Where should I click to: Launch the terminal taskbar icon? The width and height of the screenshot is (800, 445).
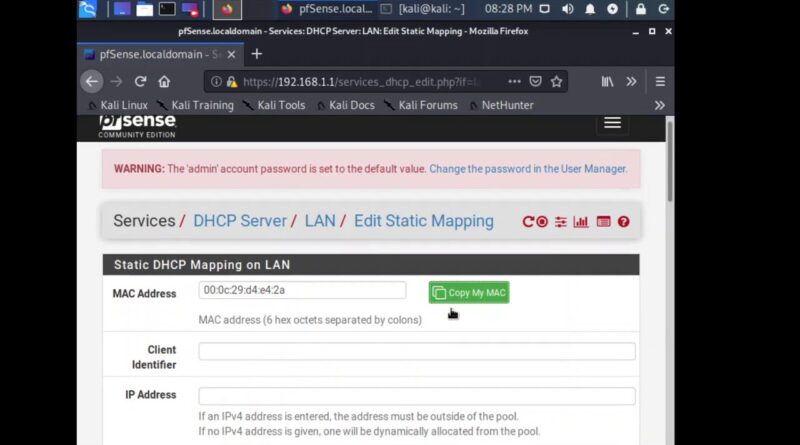(x=167, y=9)
